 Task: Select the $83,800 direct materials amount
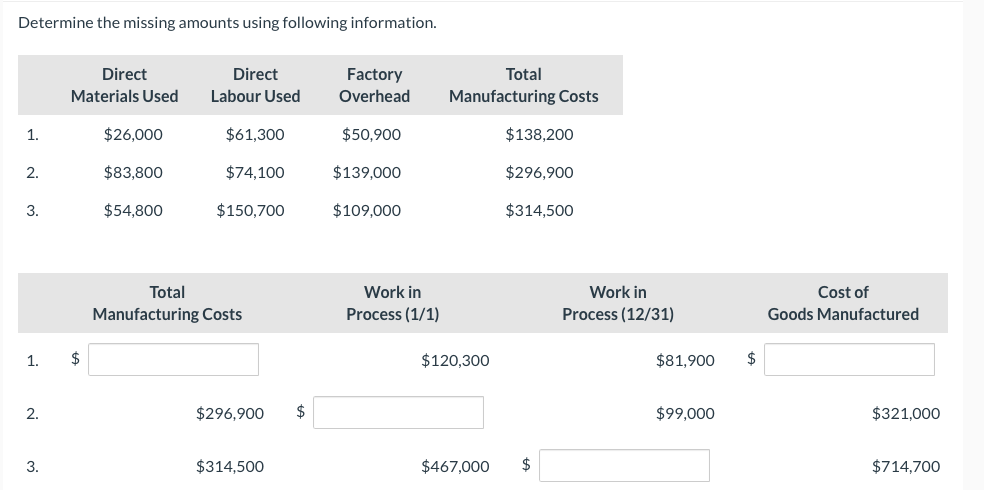tap(133, 172)
